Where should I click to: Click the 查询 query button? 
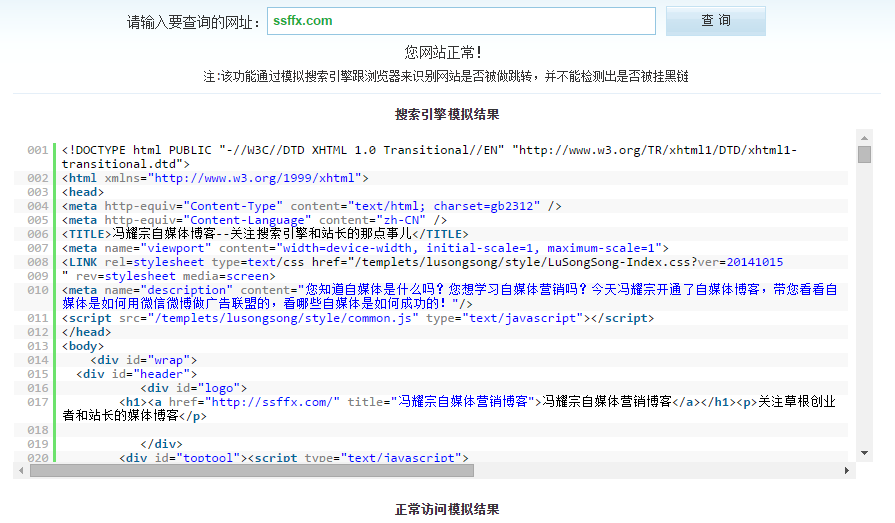click(715, 21)
